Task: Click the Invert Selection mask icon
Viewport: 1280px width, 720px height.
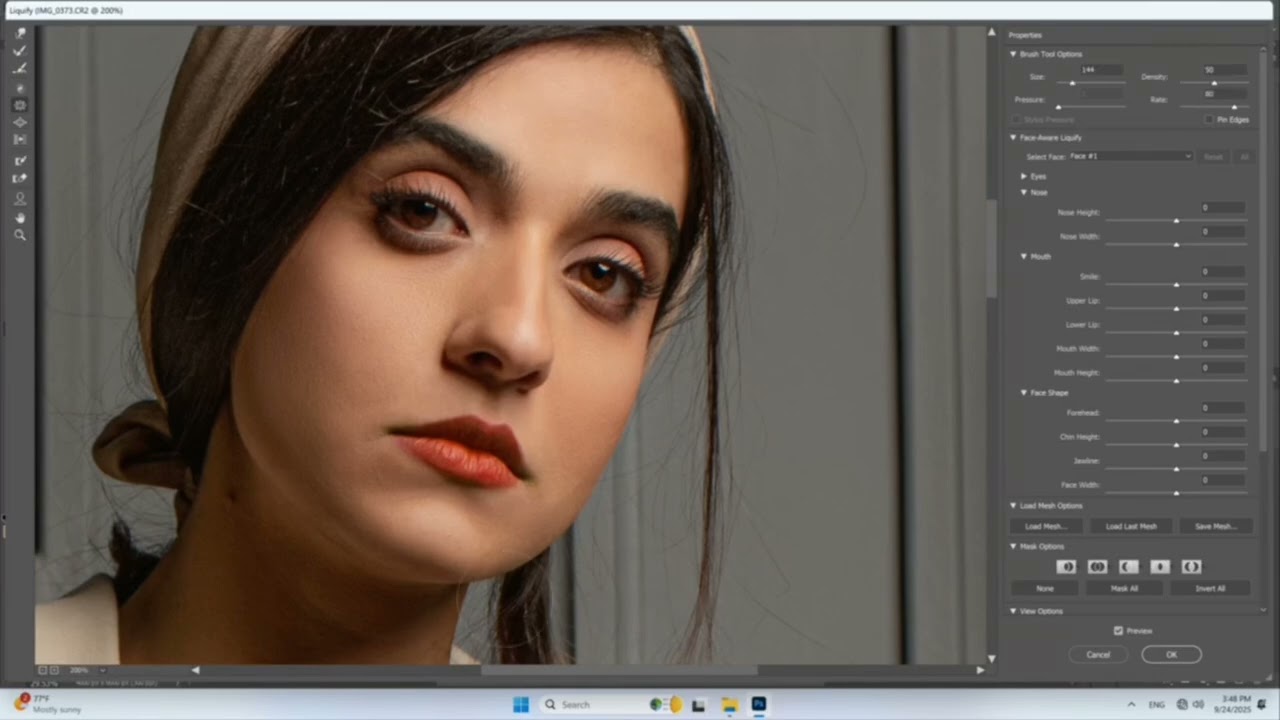Action: [1191, 566]
